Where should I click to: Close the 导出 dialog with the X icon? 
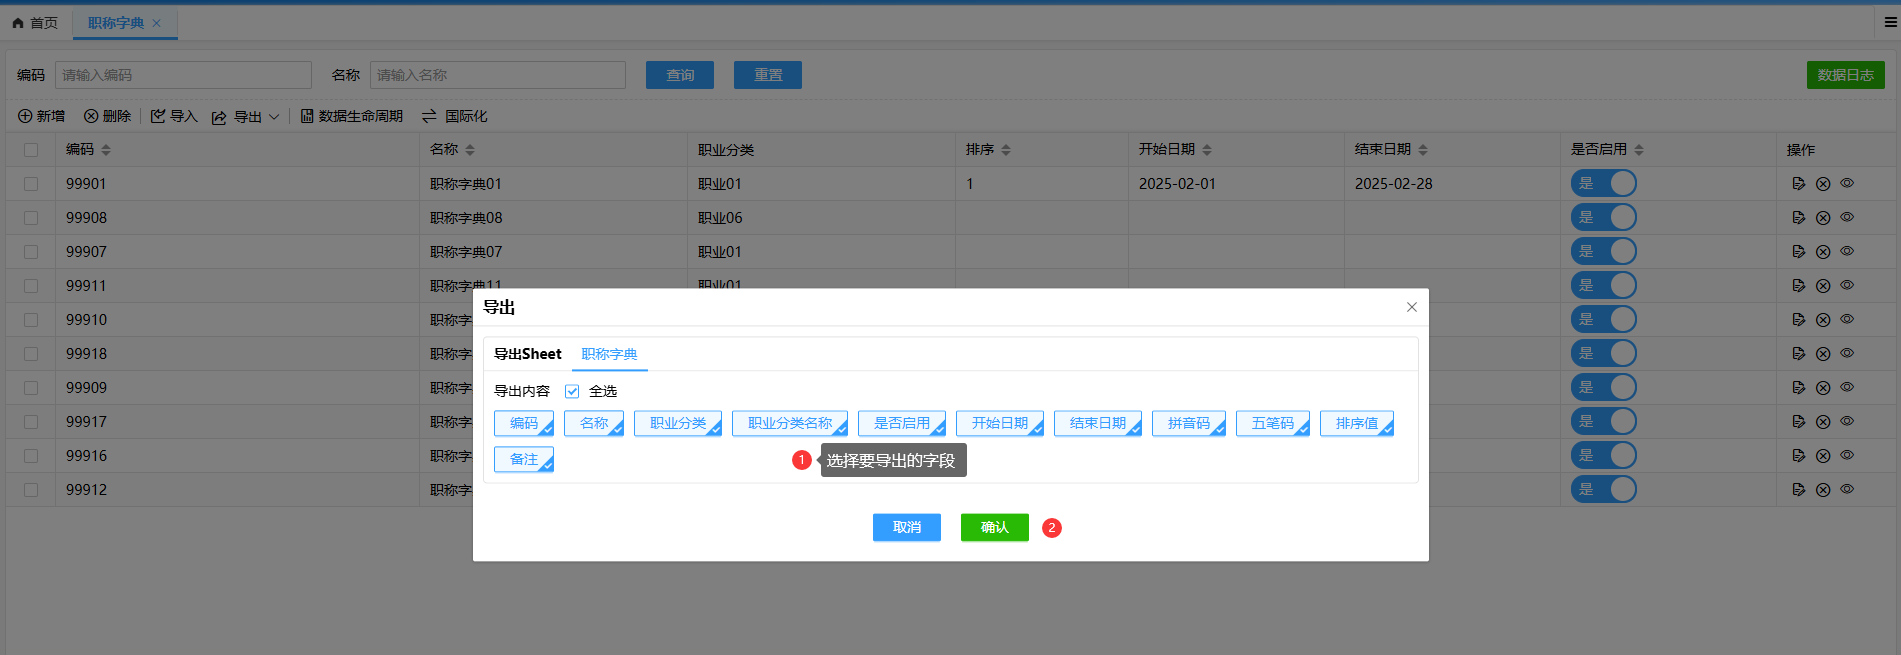pyautogui.click(x=1411, y=307)
